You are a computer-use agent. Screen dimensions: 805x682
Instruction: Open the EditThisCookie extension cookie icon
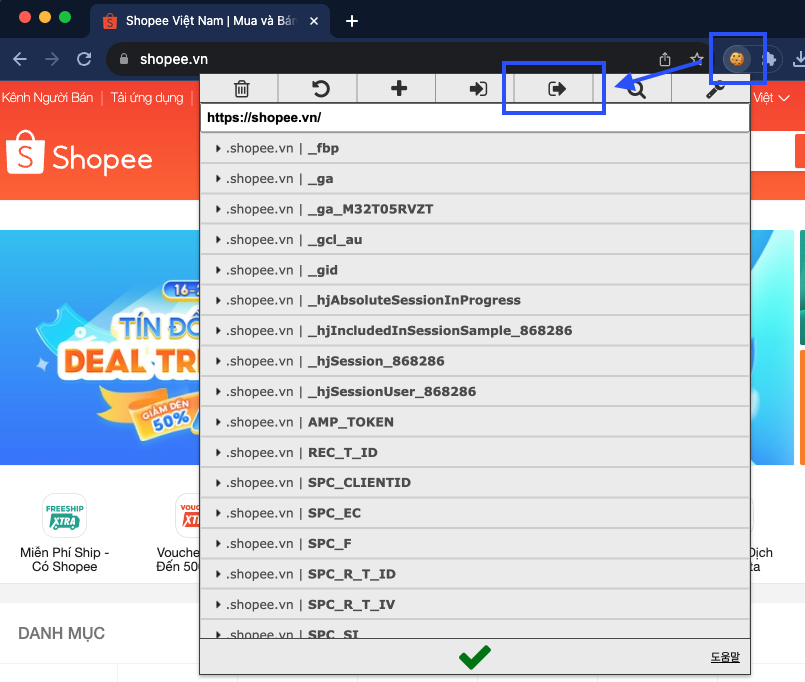(737, 59)
